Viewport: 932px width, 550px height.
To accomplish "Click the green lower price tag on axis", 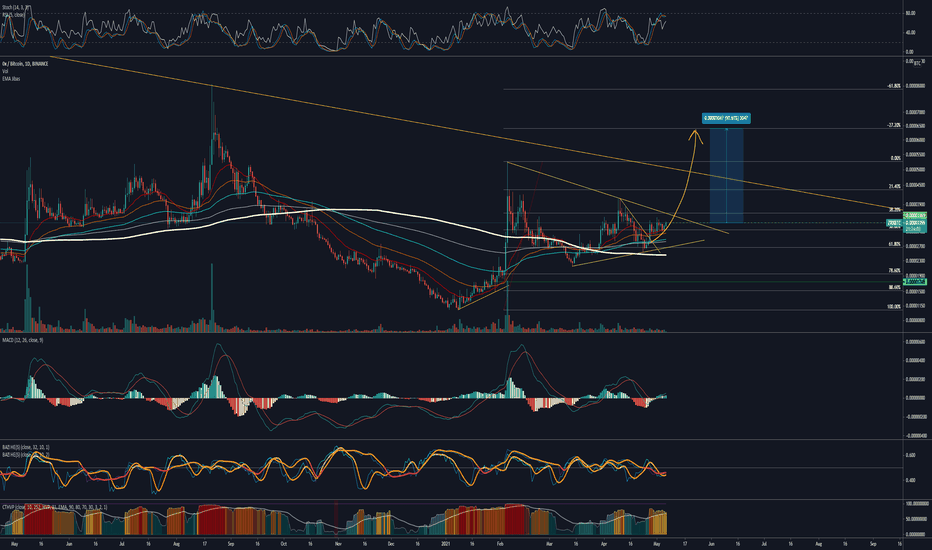I will coord(915,282).
